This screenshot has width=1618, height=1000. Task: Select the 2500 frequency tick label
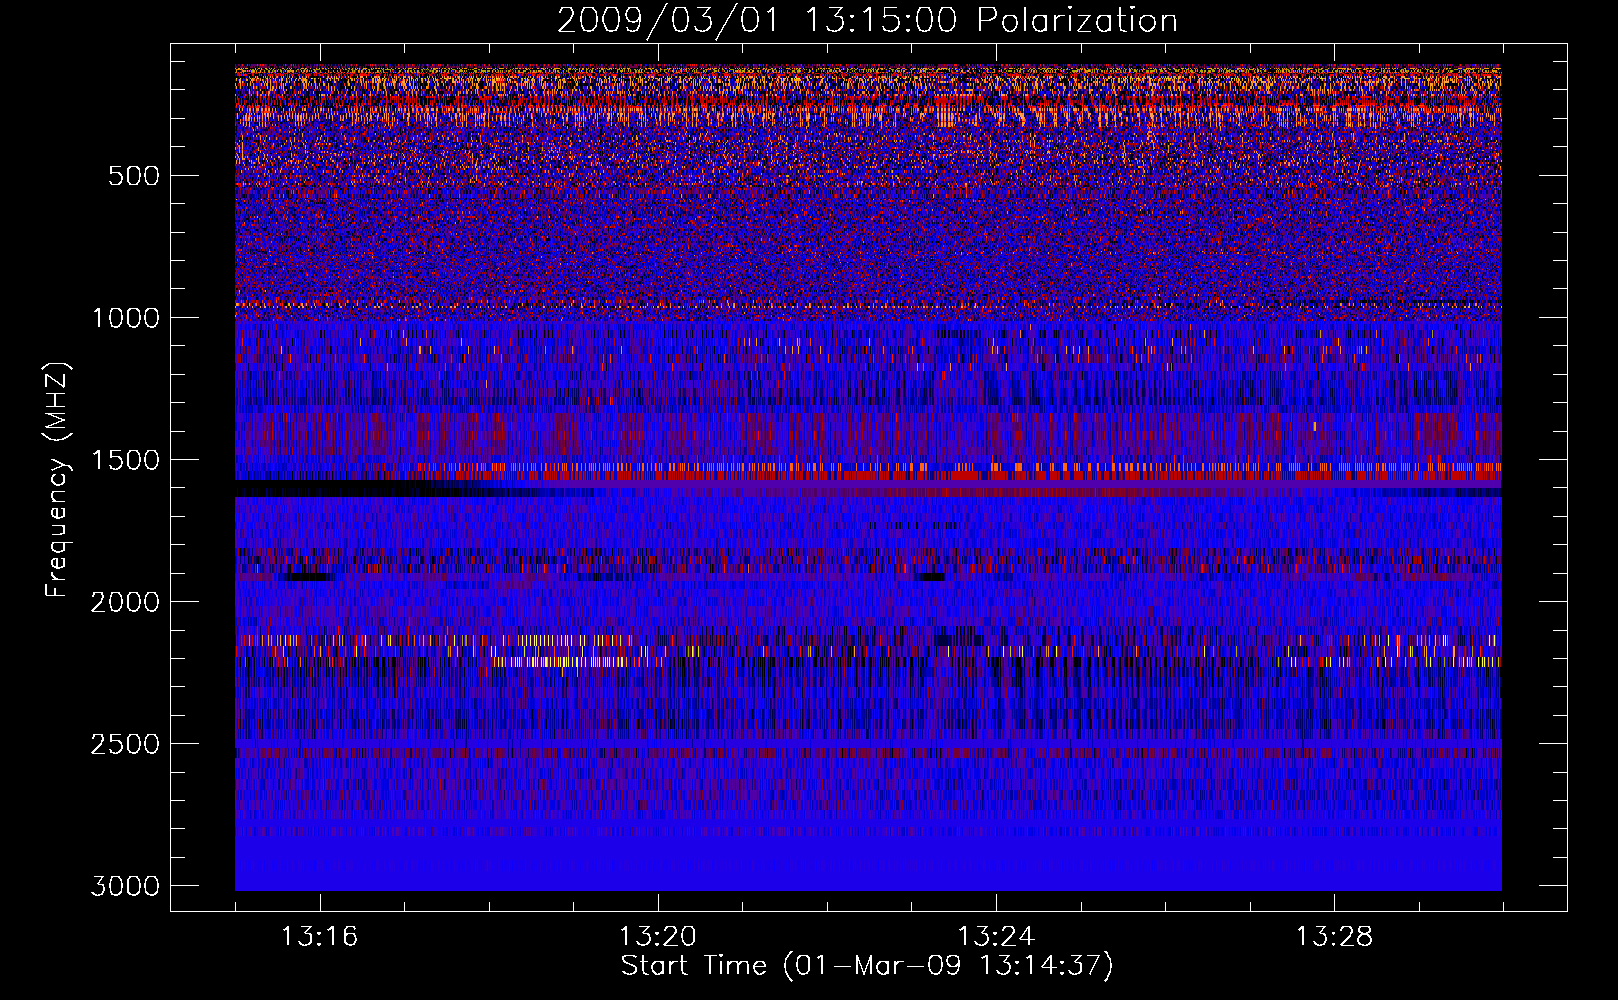[x=125, y=744]
